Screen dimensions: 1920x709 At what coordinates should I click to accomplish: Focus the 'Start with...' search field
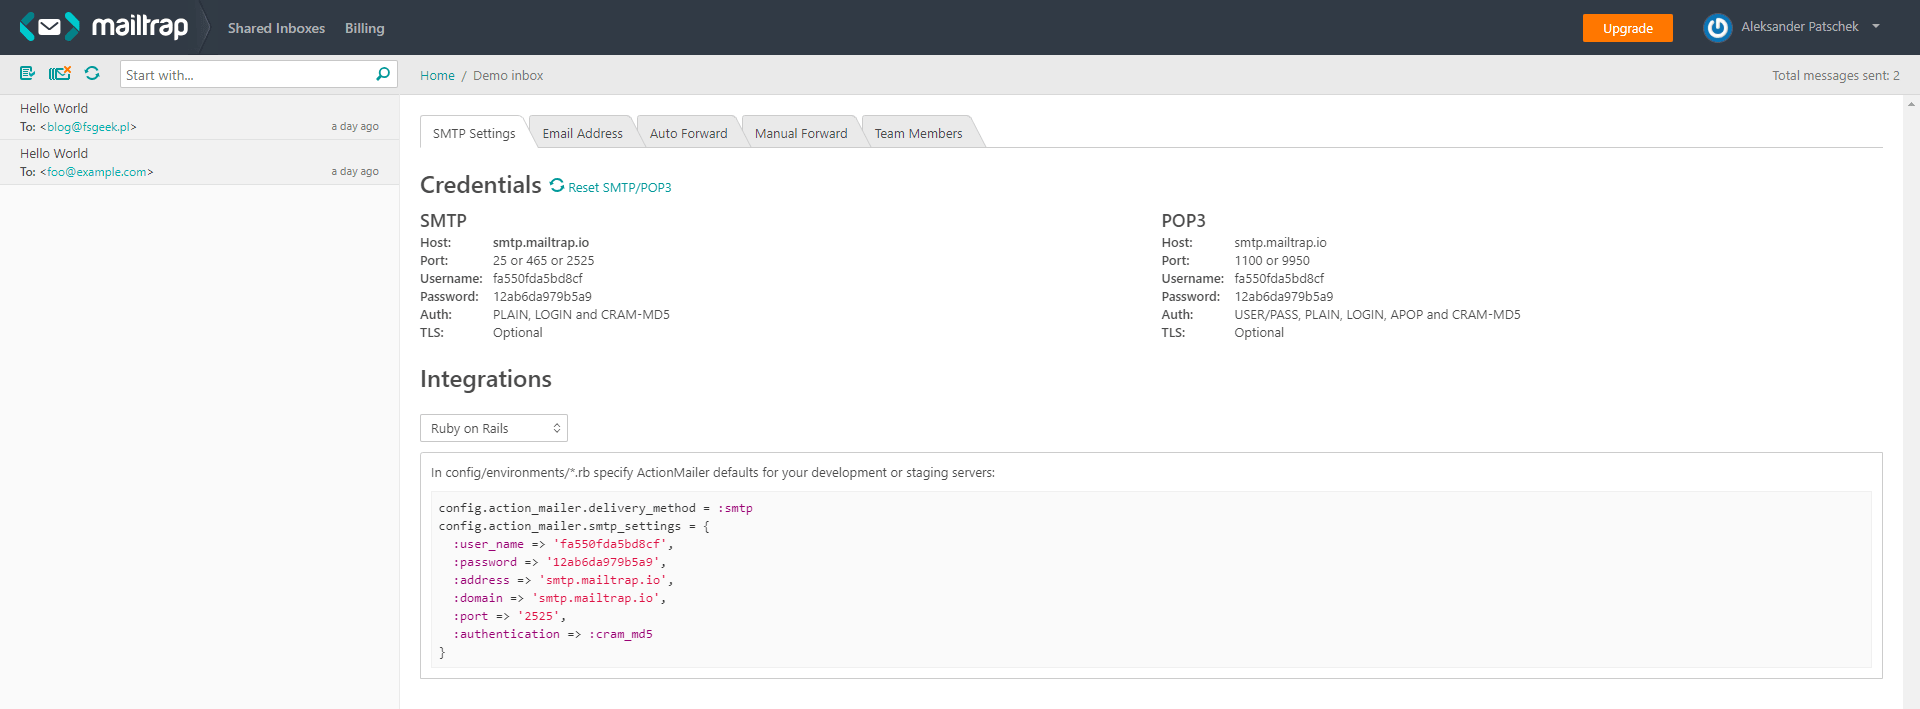pyautogui.click(x=245, y=75)
